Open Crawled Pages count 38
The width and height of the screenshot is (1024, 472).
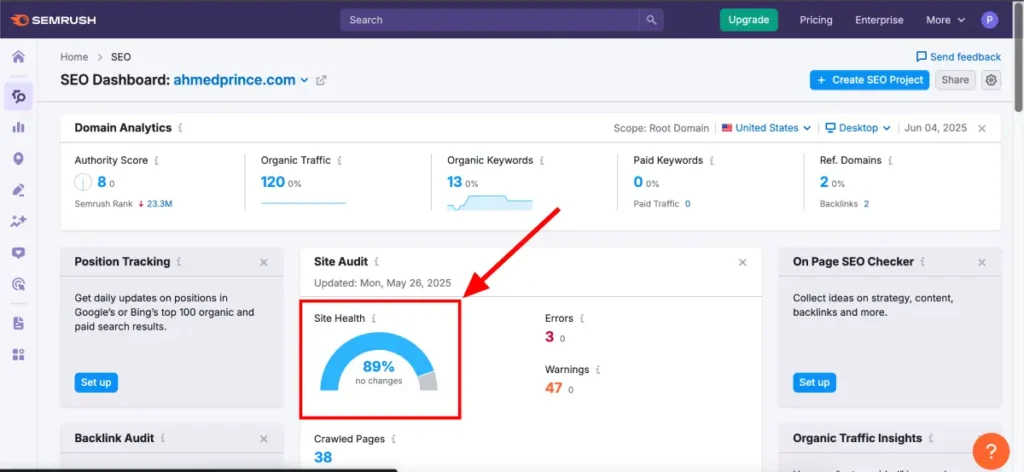(x=323, y=457)
